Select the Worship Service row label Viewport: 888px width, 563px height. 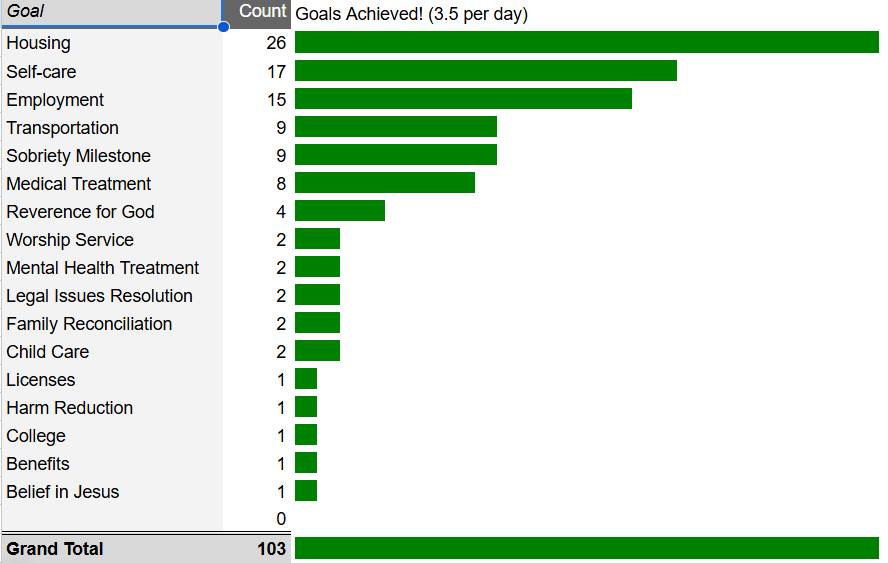[x=70, y=240]
